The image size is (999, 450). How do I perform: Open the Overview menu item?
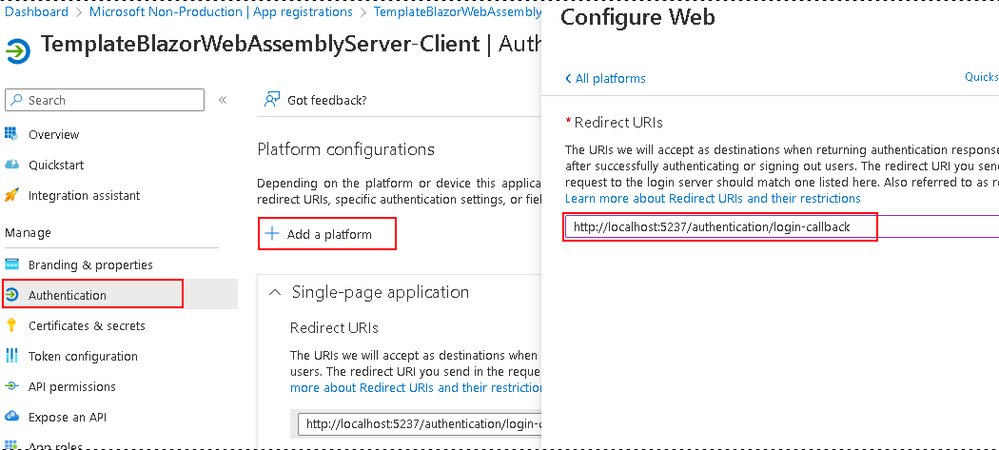coord(54,134)
